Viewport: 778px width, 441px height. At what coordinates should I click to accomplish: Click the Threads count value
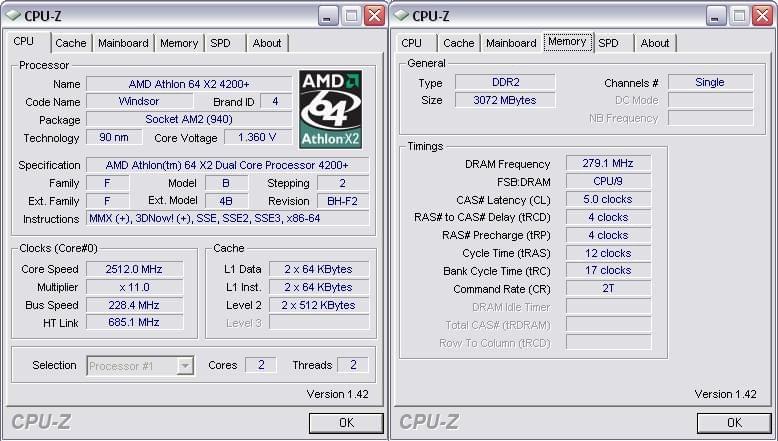coord(353,365)
